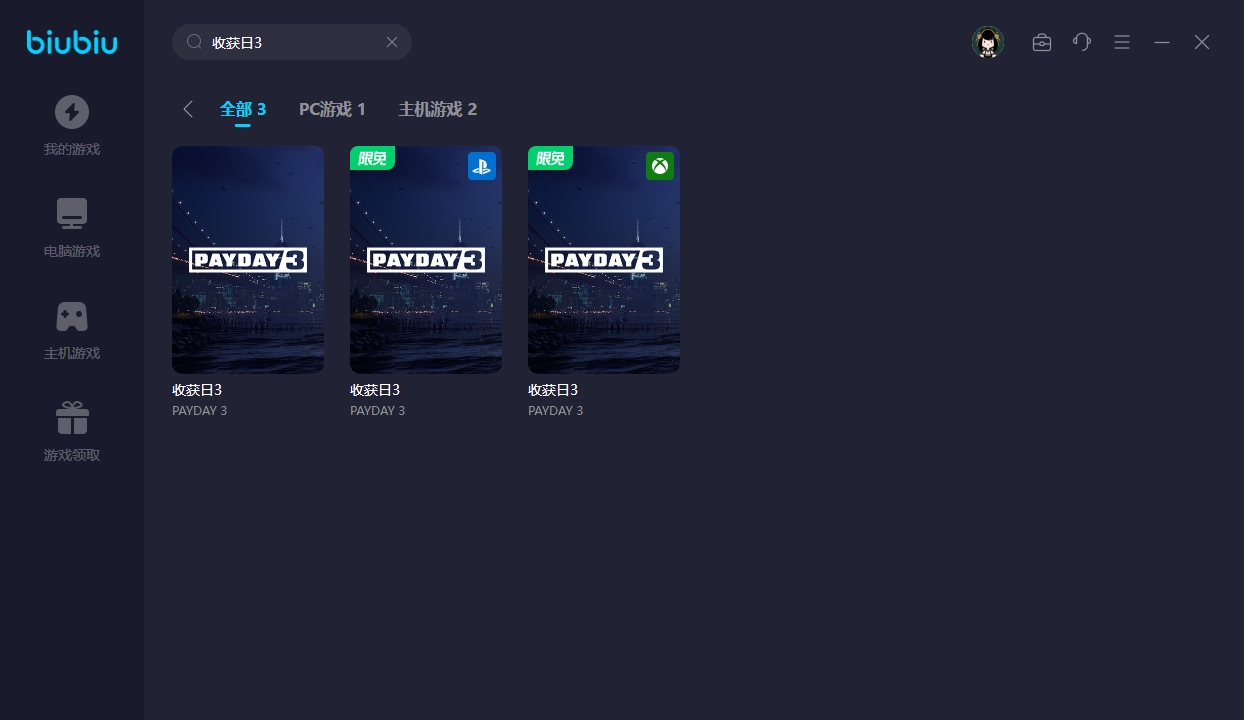The height and width of the screenshot is (720, 1244).
Task: Open 我的游戏 lightning icon
Action: click(x=72, y=112)
